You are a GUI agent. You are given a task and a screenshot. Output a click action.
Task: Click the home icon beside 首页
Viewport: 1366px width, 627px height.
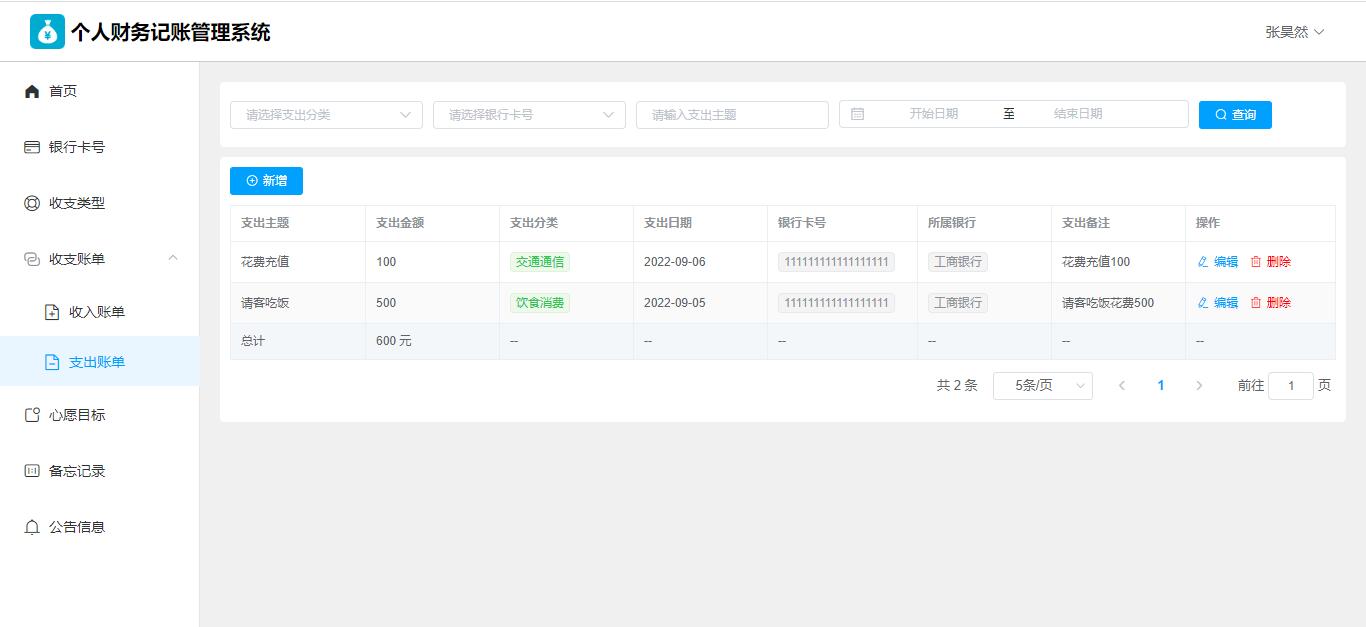coord(32,91)
